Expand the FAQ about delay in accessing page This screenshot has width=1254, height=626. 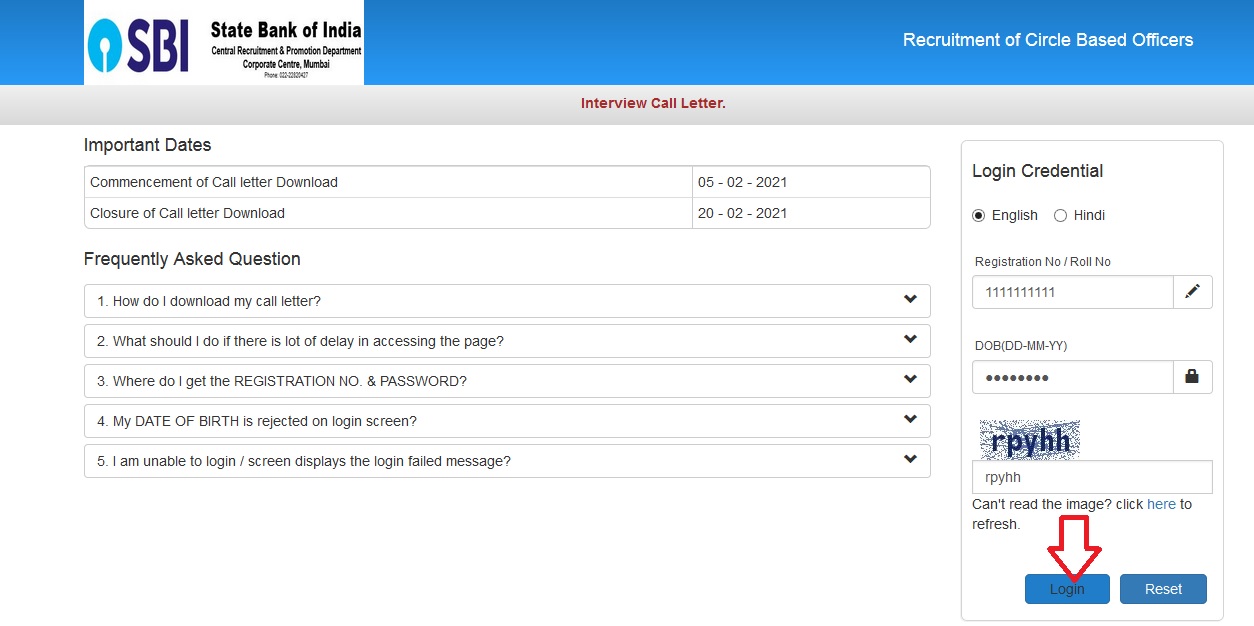(x=507, y=341)
